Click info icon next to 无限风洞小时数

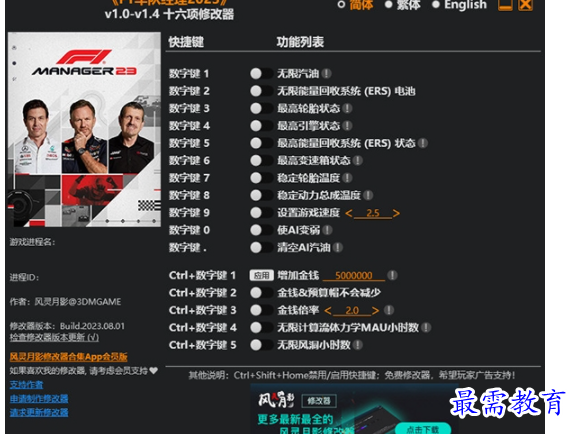(x=358, y=345)
